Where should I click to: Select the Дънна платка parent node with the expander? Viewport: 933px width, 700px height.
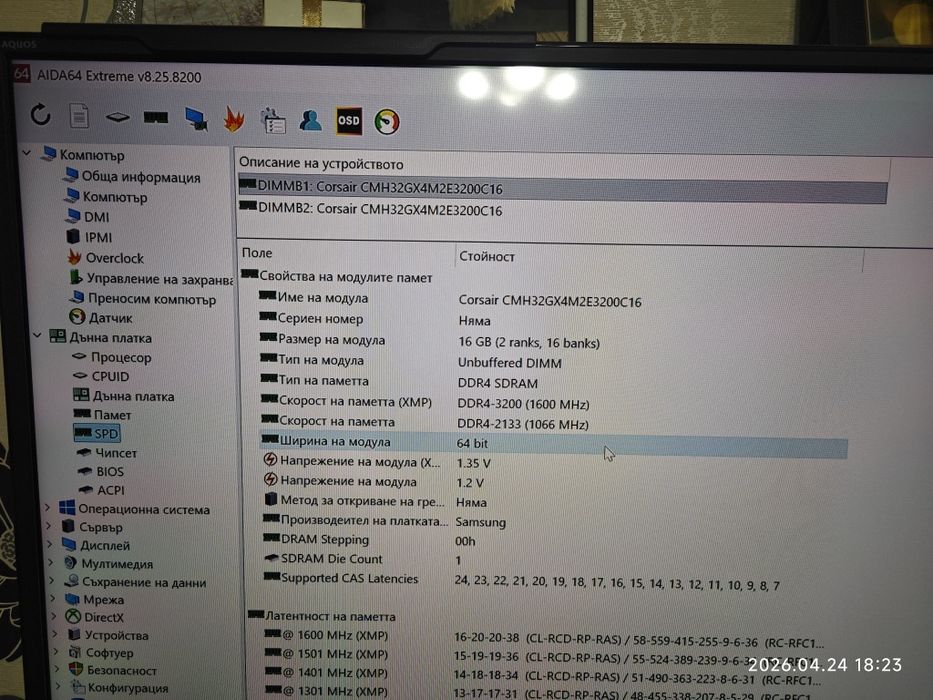(100, 338)
